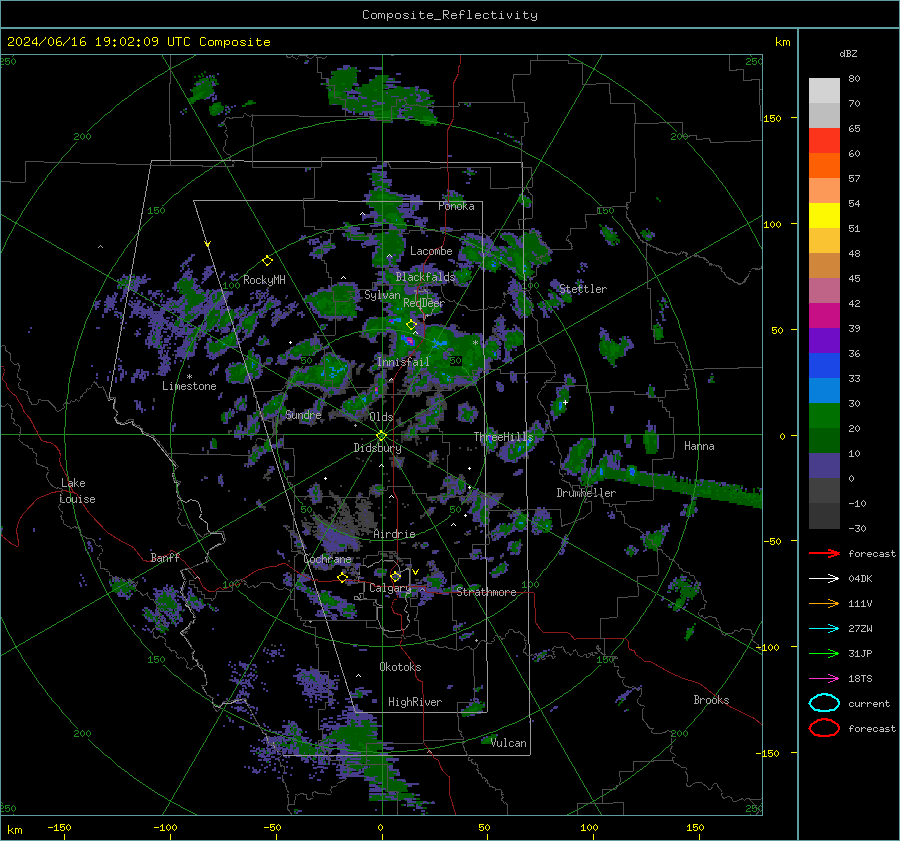Image resolution: width=900 pixels, height=841 pixels.
Task: Select the 0 dBZ purple color swatch
Action: pyautogui.click(x=824, y=465)
